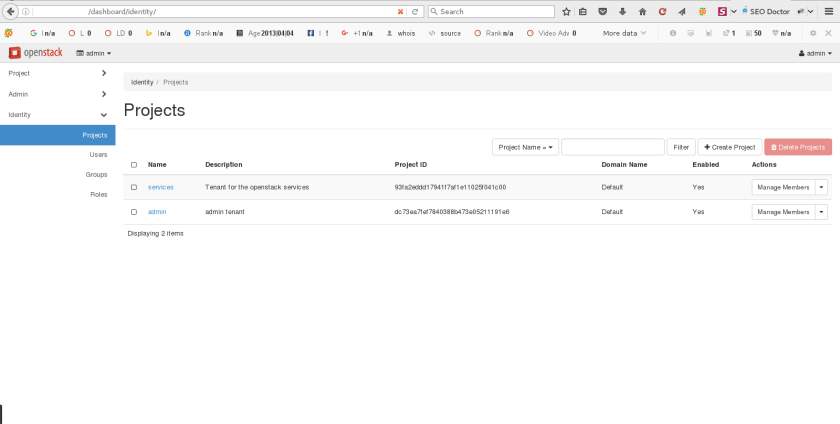840x424 pixels.
Task: Open the services project link
Action: (x=161, y=187)
